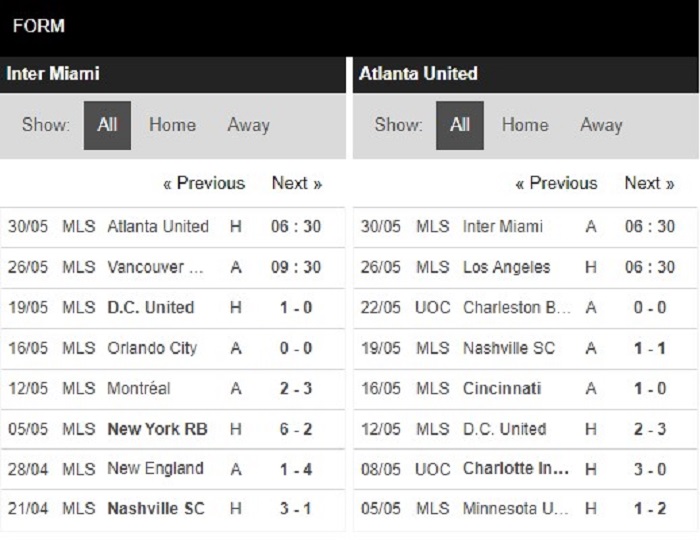This screenshot has height=540, width=700.
Task: Click the Vancouver fixture on 26/05
Action: click(172, 267)
